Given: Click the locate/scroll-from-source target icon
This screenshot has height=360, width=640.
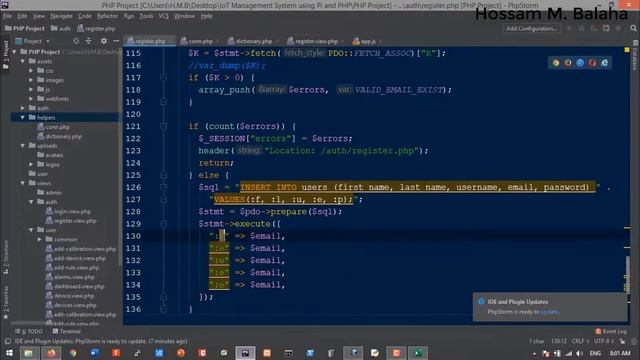Looking at the screenshot, I should pos(76,41).
